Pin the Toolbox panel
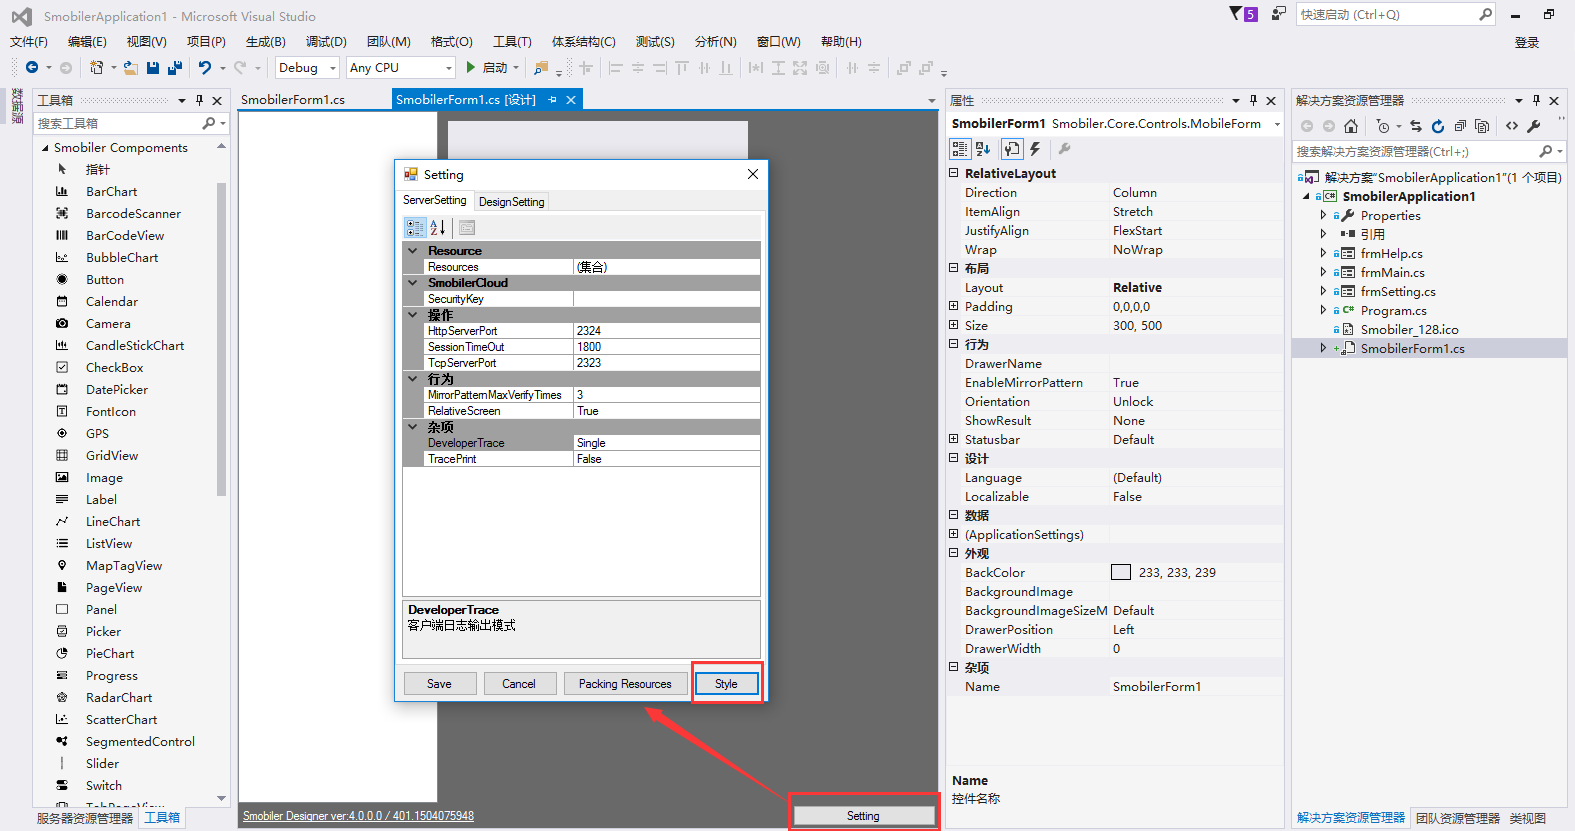 click(199, 100)
